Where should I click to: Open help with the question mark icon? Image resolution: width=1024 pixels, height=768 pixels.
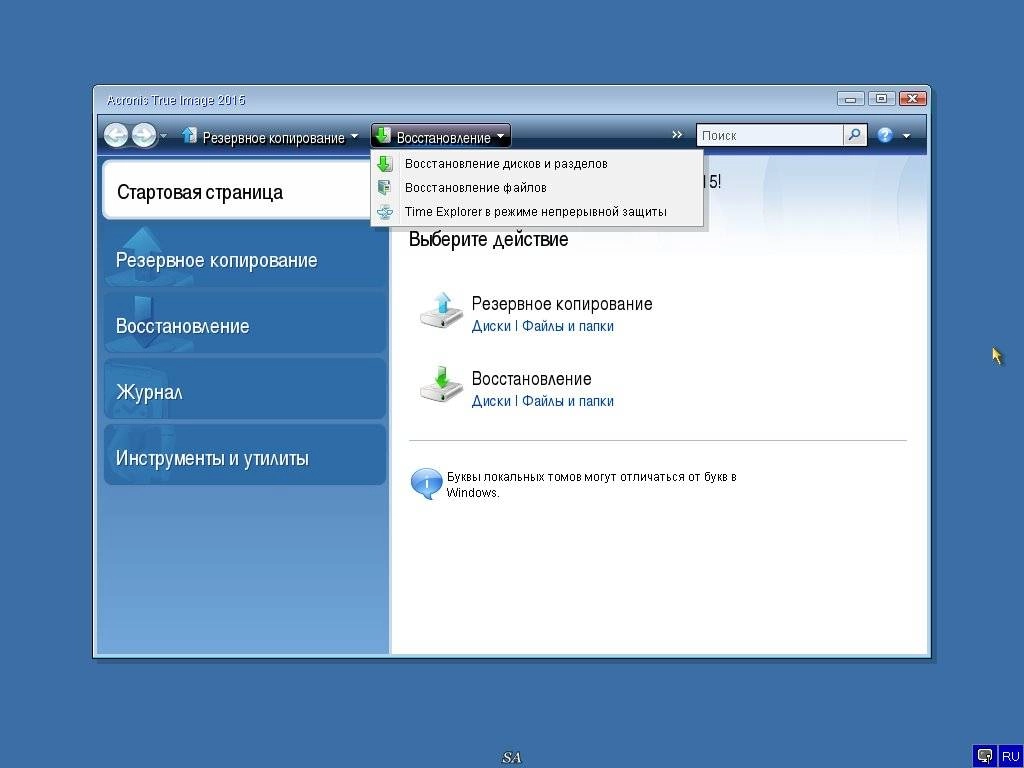point(885,135)
